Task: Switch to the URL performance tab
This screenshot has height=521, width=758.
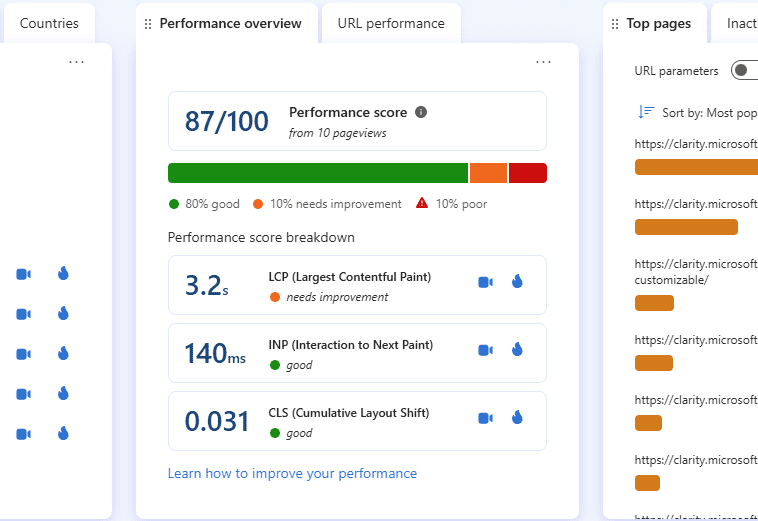Action: click(391, 24)
